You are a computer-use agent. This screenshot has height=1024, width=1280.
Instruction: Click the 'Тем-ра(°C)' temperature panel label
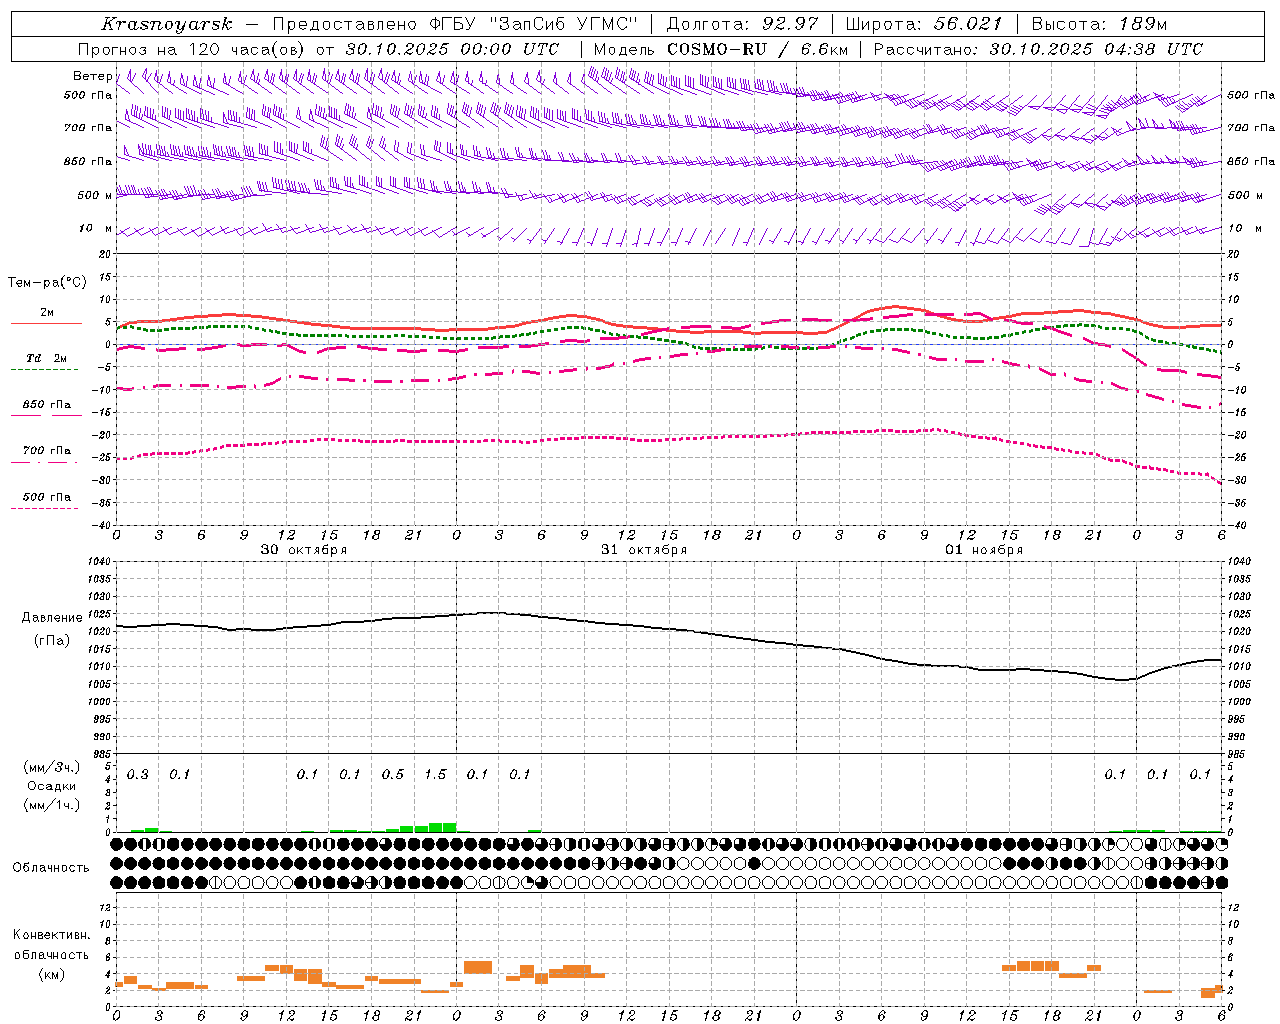tap(47, 283)
